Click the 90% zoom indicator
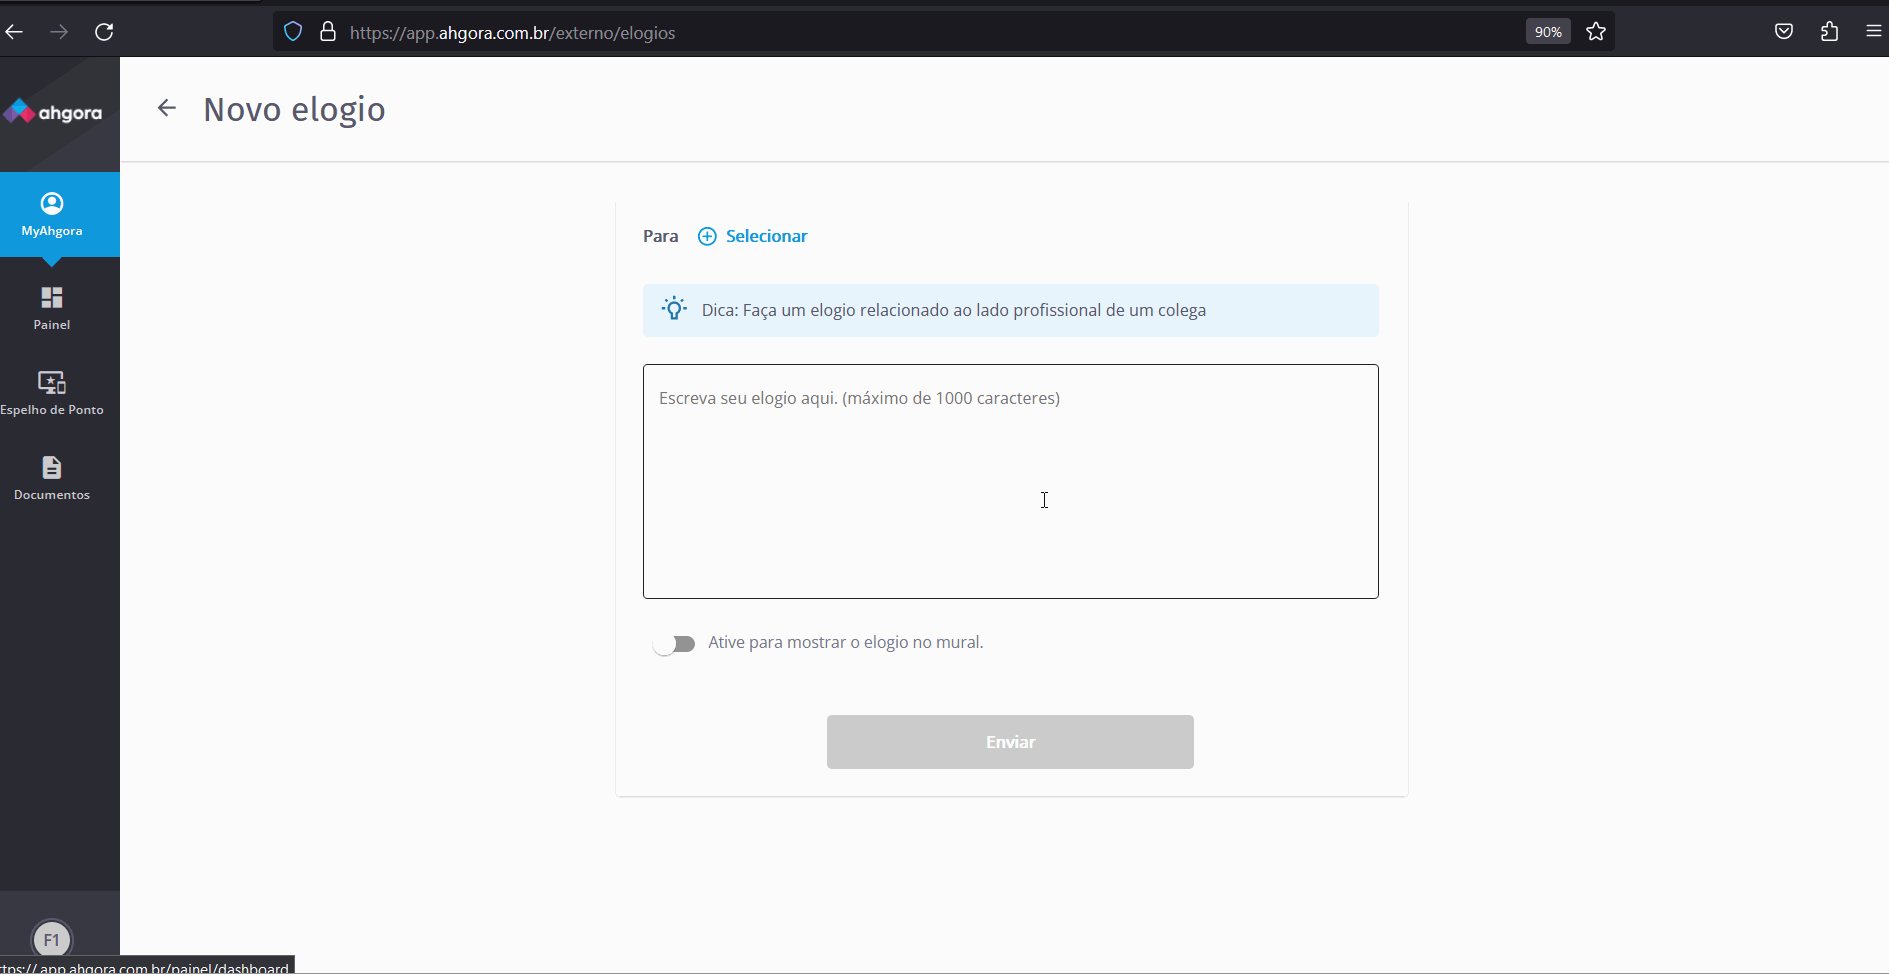Screen dimensions: 1889x974 click(x=1548, y=32)
